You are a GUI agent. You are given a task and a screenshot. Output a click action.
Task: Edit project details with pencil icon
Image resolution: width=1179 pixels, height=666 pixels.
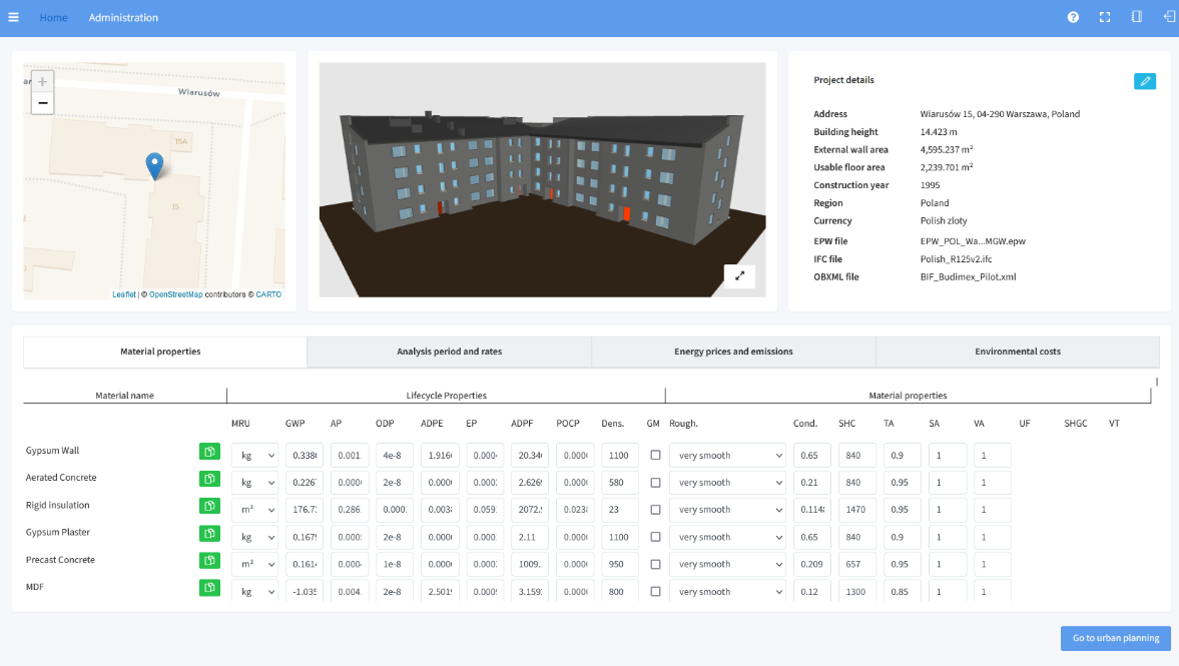pyautogui.click(x=1144, y=81)
